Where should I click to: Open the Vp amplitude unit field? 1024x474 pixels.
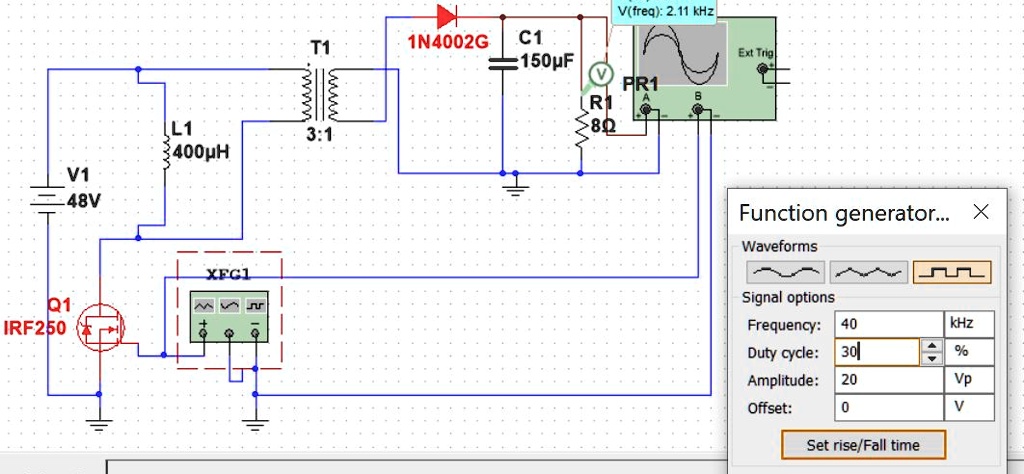(970, 379)
